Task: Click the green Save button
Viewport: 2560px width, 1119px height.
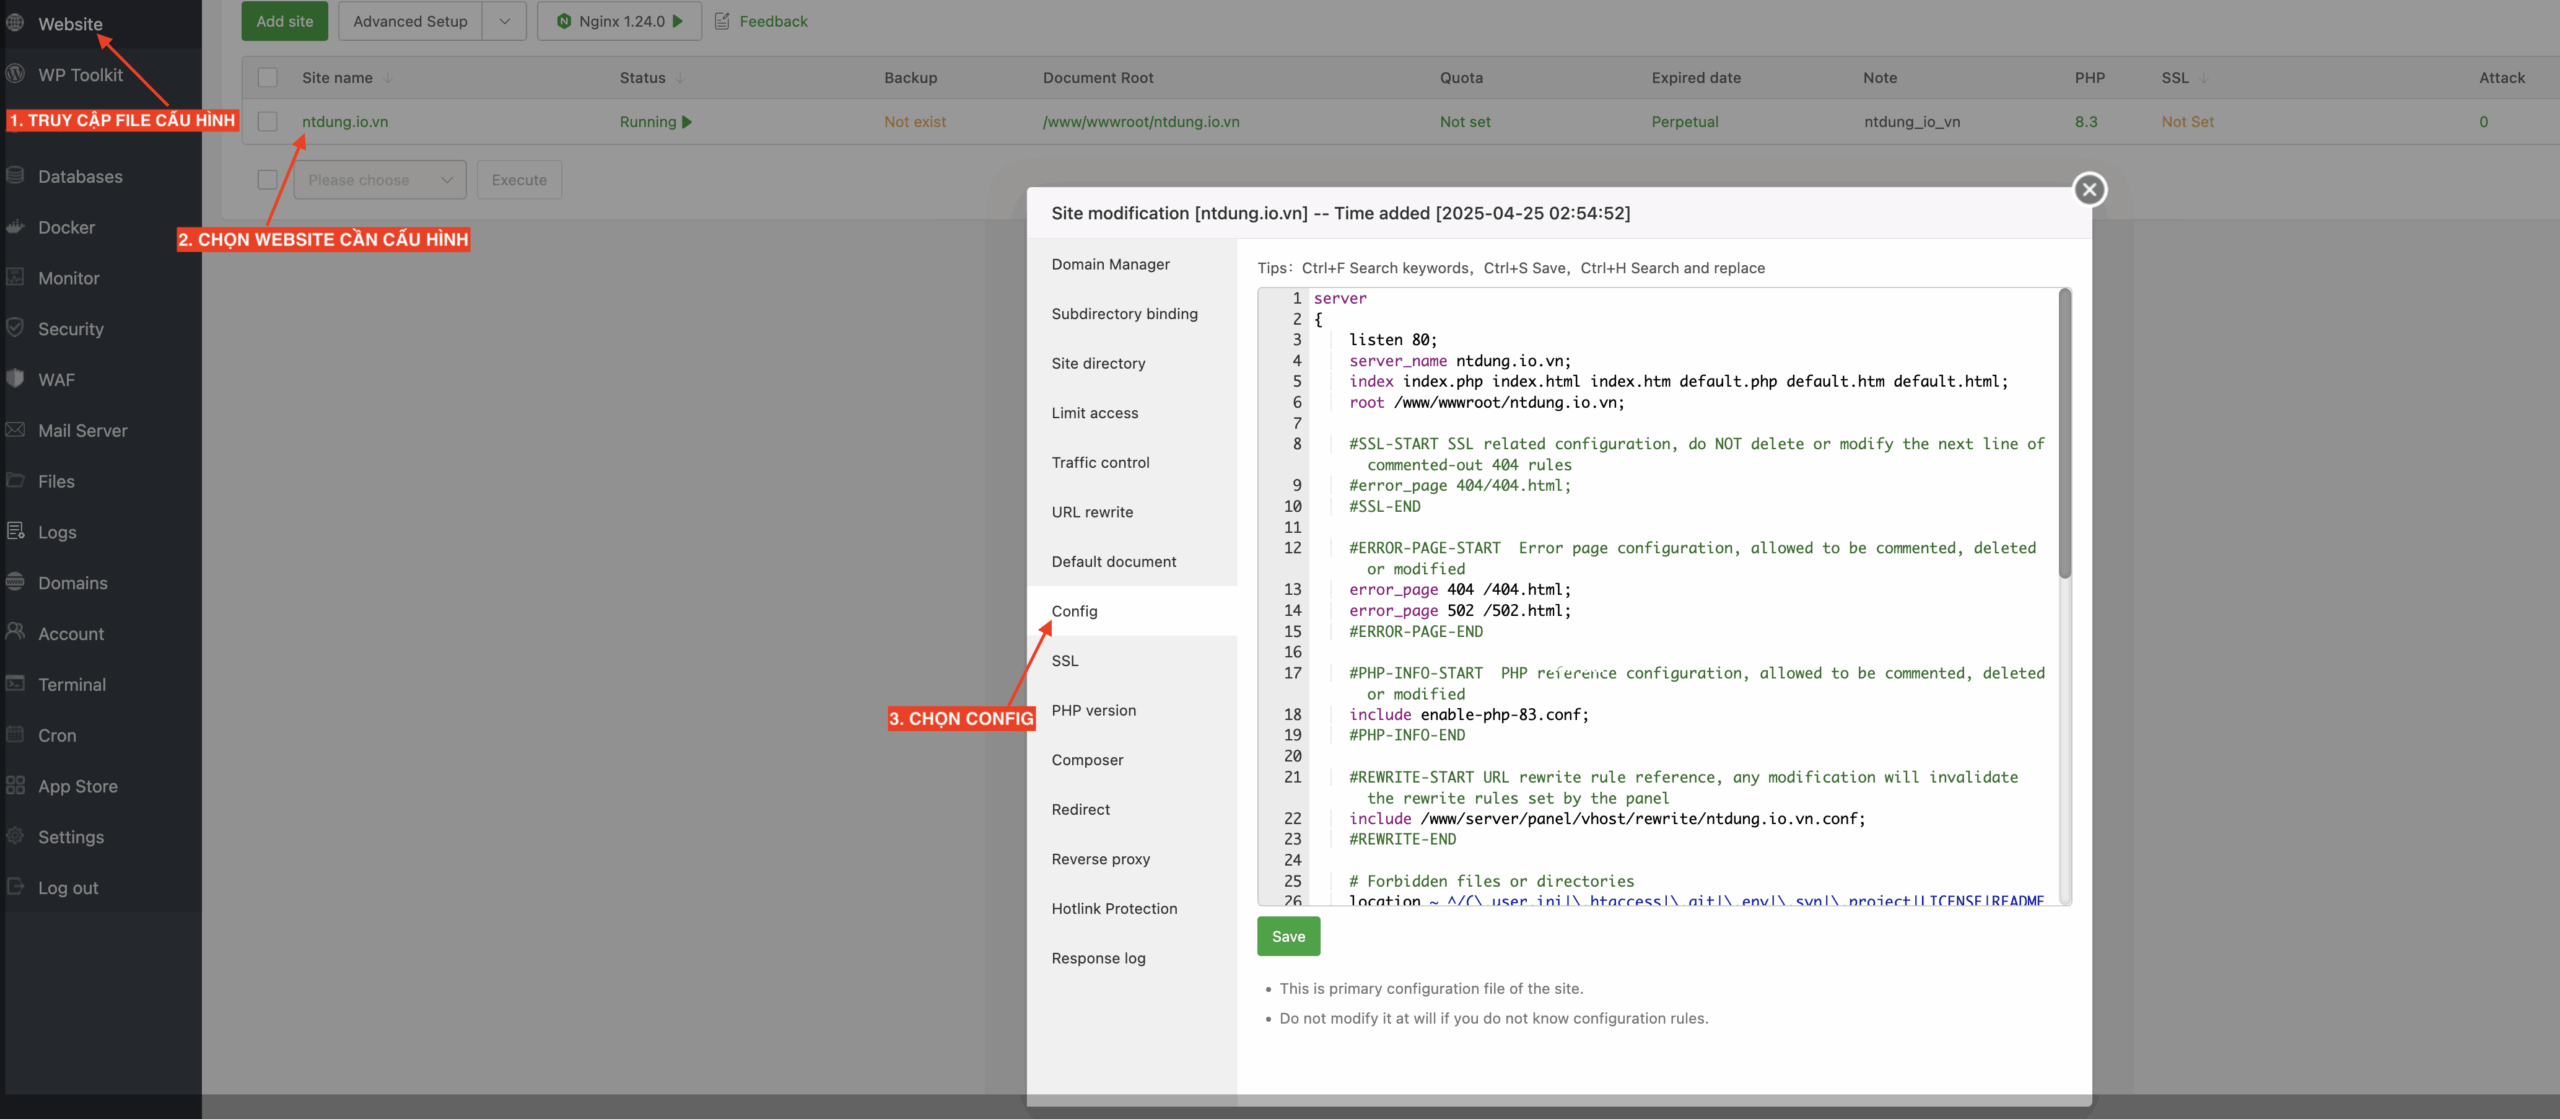Action: (1288, 936)
